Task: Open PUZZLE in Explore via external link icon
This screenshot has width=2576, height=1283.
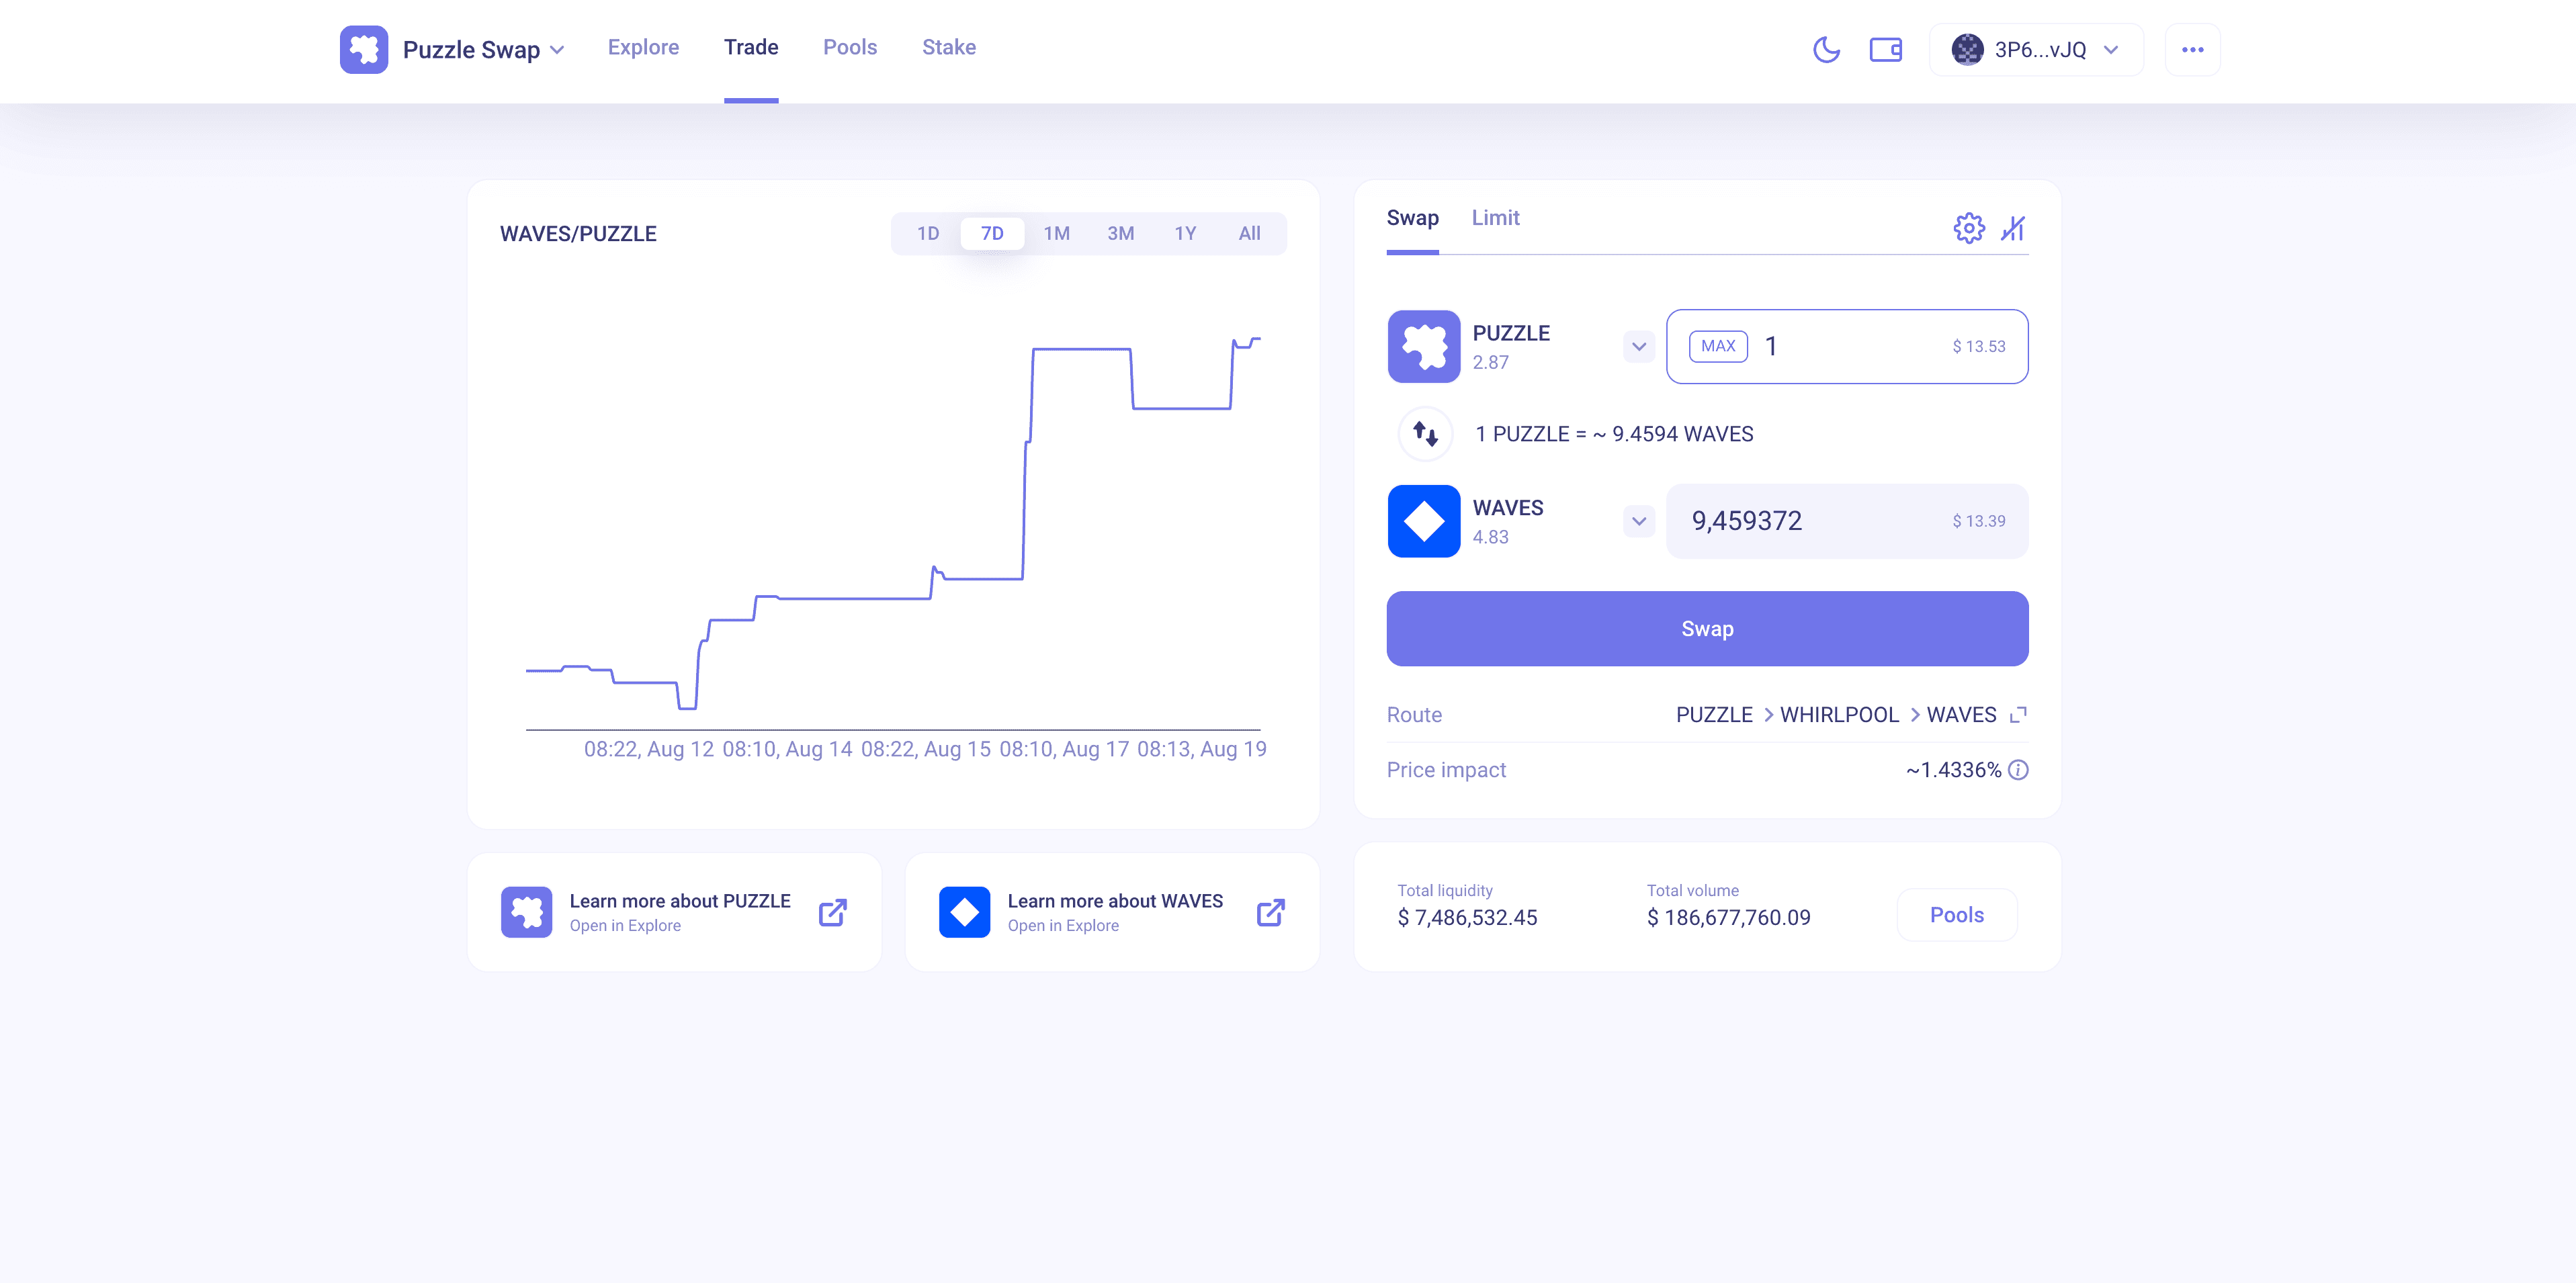Action: tap(832, 912)
